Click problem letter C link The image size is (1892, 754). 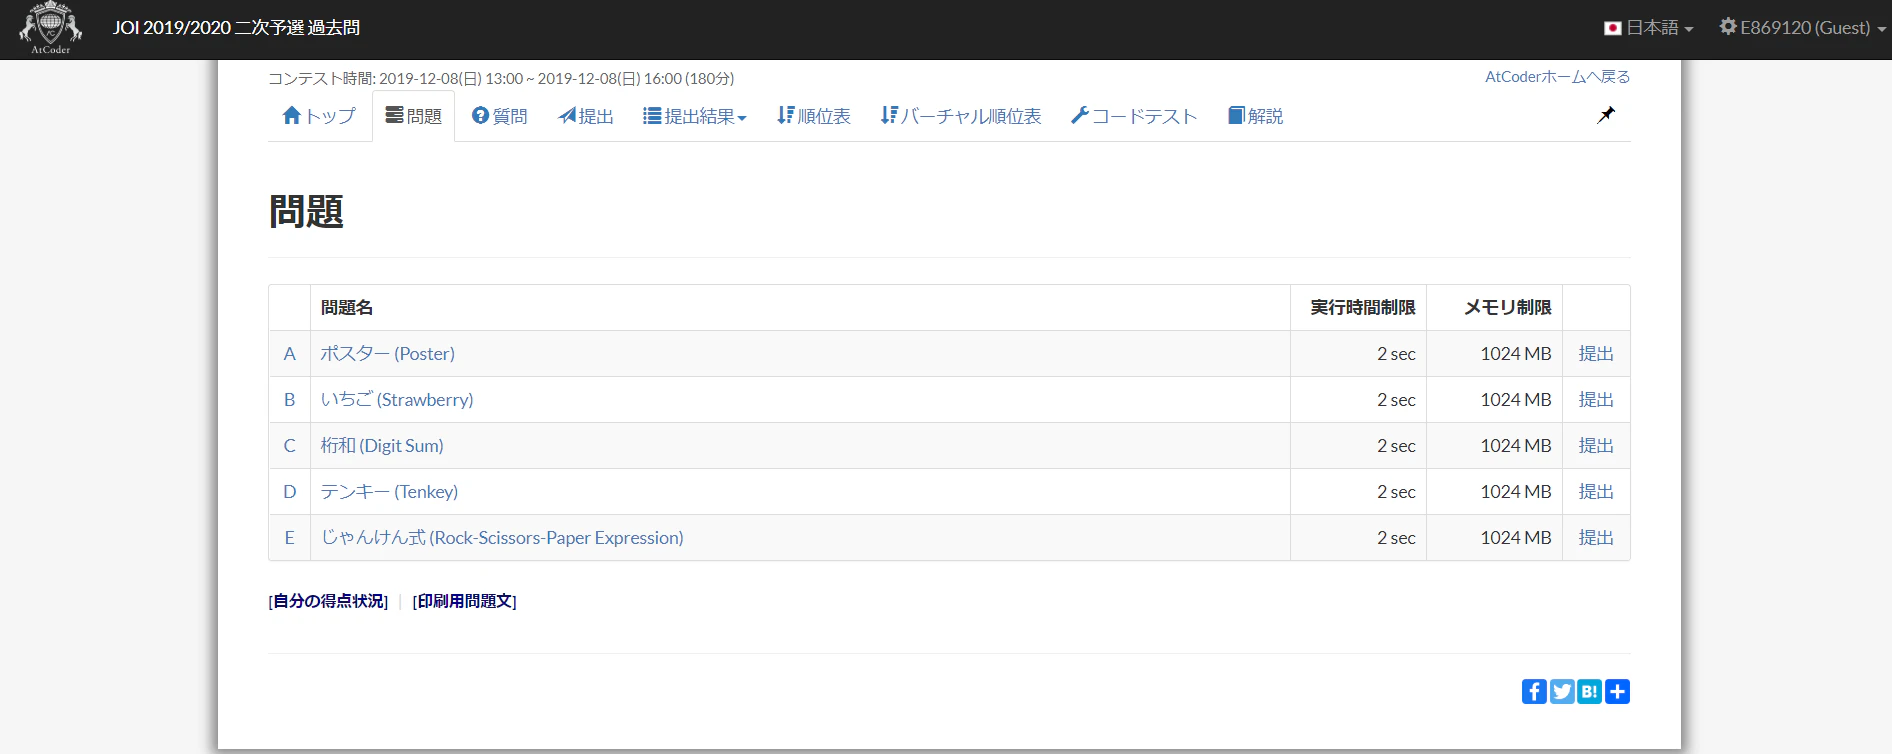(x=290, y=446)
